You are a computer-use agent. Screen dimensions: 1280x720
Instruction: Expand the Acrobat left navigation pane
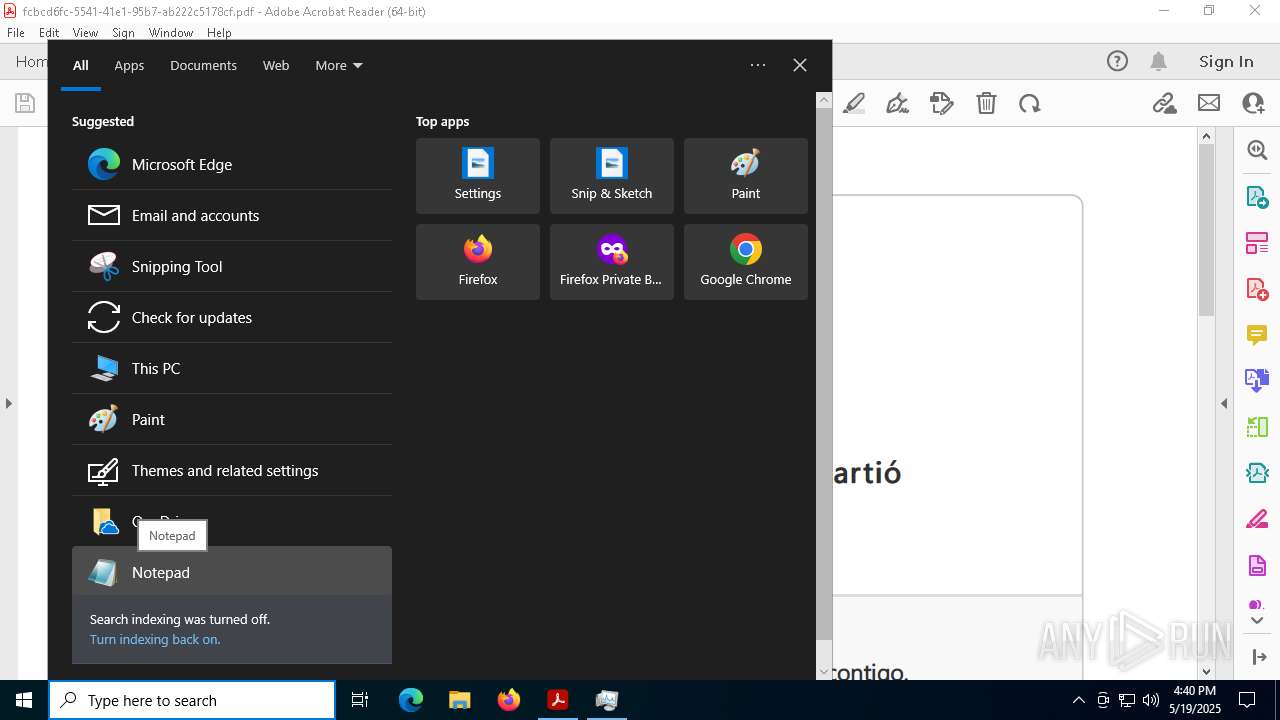(x=8, y=404)
